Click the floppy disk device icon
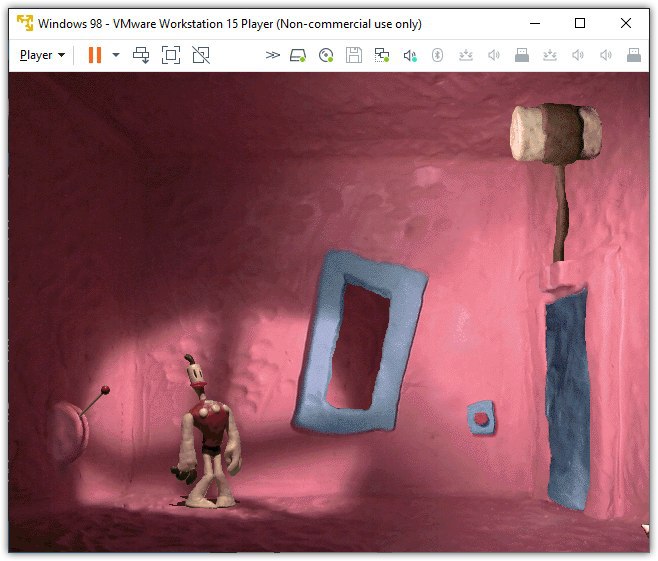Viewport: 658px width, 561px height. 354,55
